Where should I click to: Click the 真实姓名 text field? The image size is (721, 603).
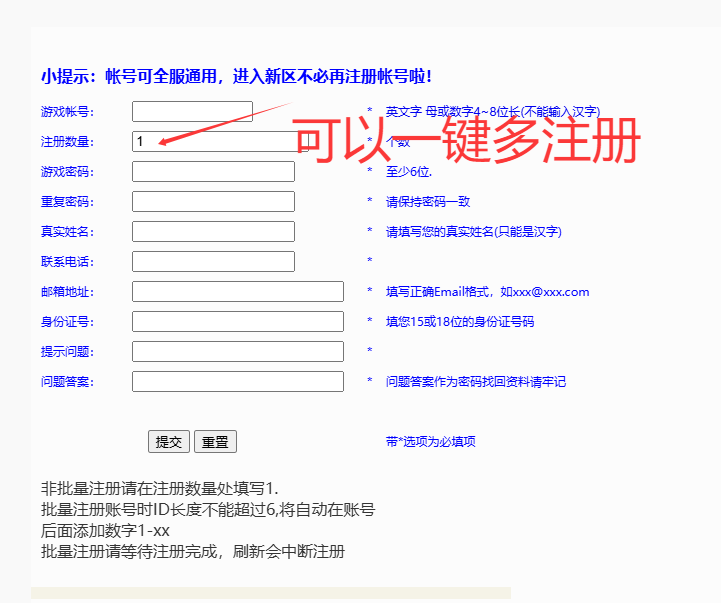click(213, 232)
